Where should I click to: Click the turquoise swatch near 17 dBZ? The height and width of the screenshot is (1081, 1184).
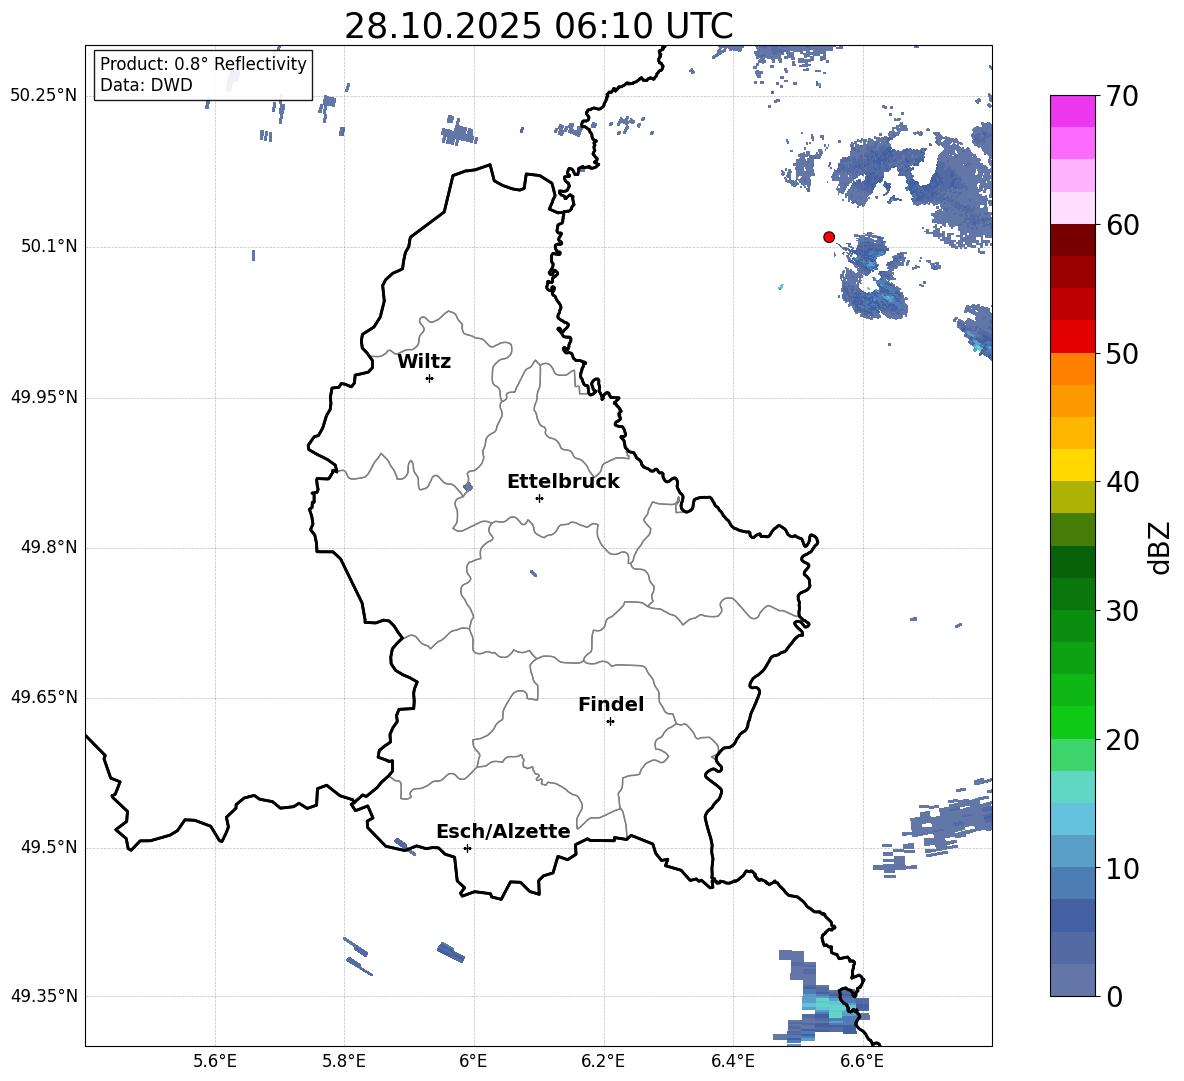(x=1072, y=787)
